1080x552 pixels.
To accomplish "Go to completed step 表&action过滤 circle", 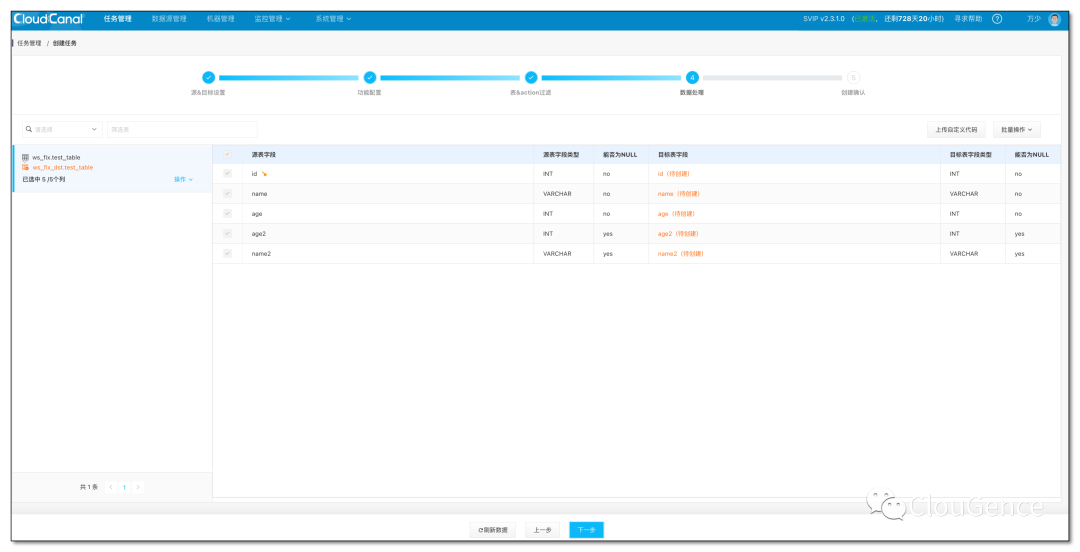I will [530, 78].
